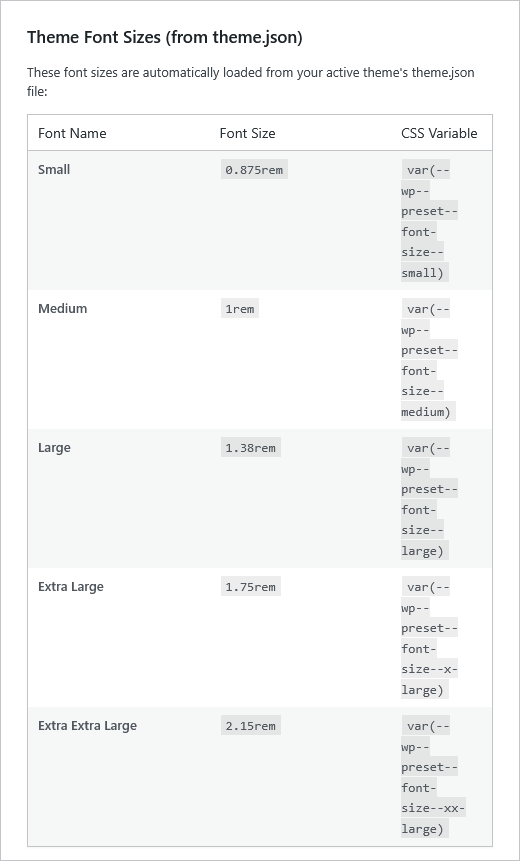Screen dimensions: 520x861
Task: Click the Theme Font Sizes heading
Action: click(165, 38)
